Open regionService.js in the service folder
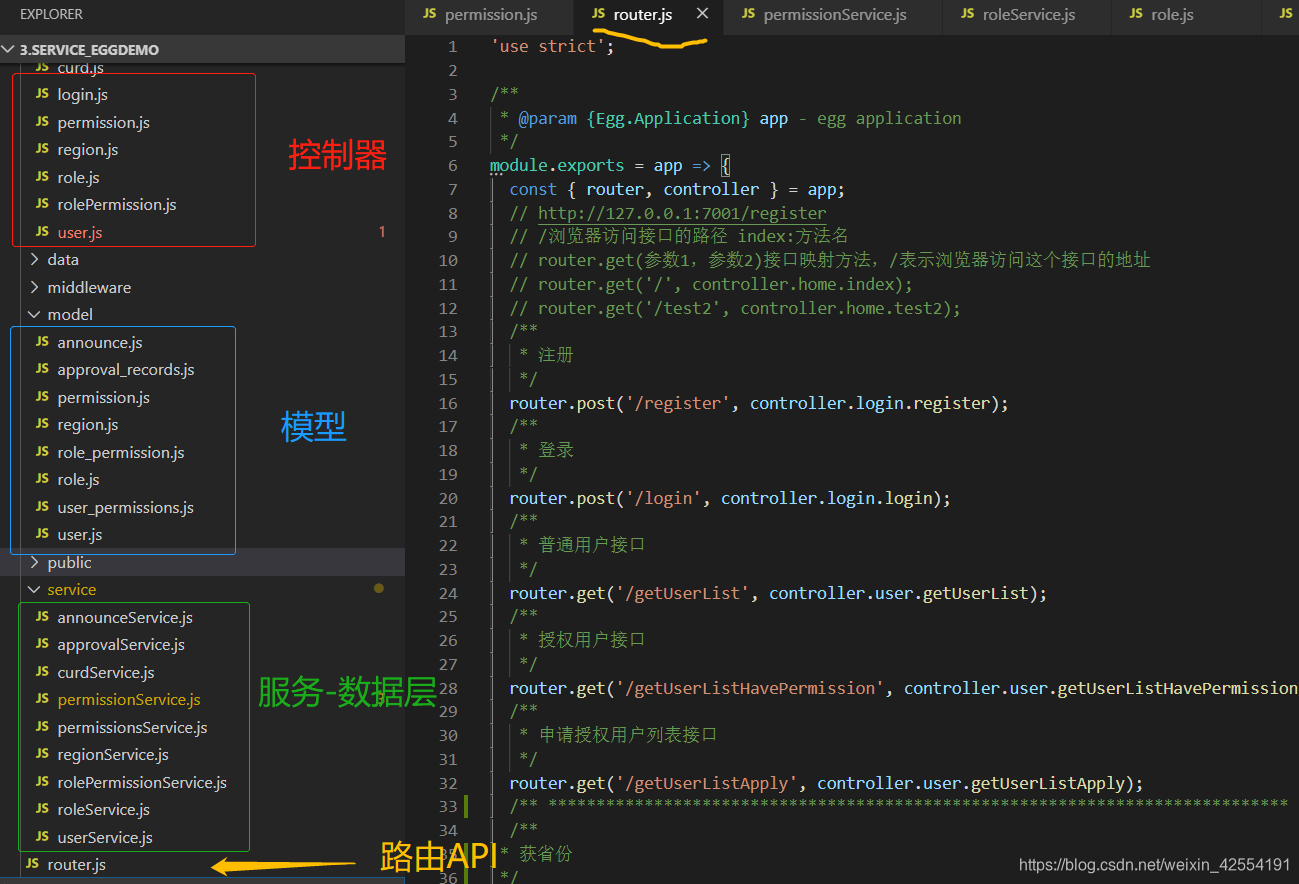This screenshot has height=884, width=1299. (112, 754)
